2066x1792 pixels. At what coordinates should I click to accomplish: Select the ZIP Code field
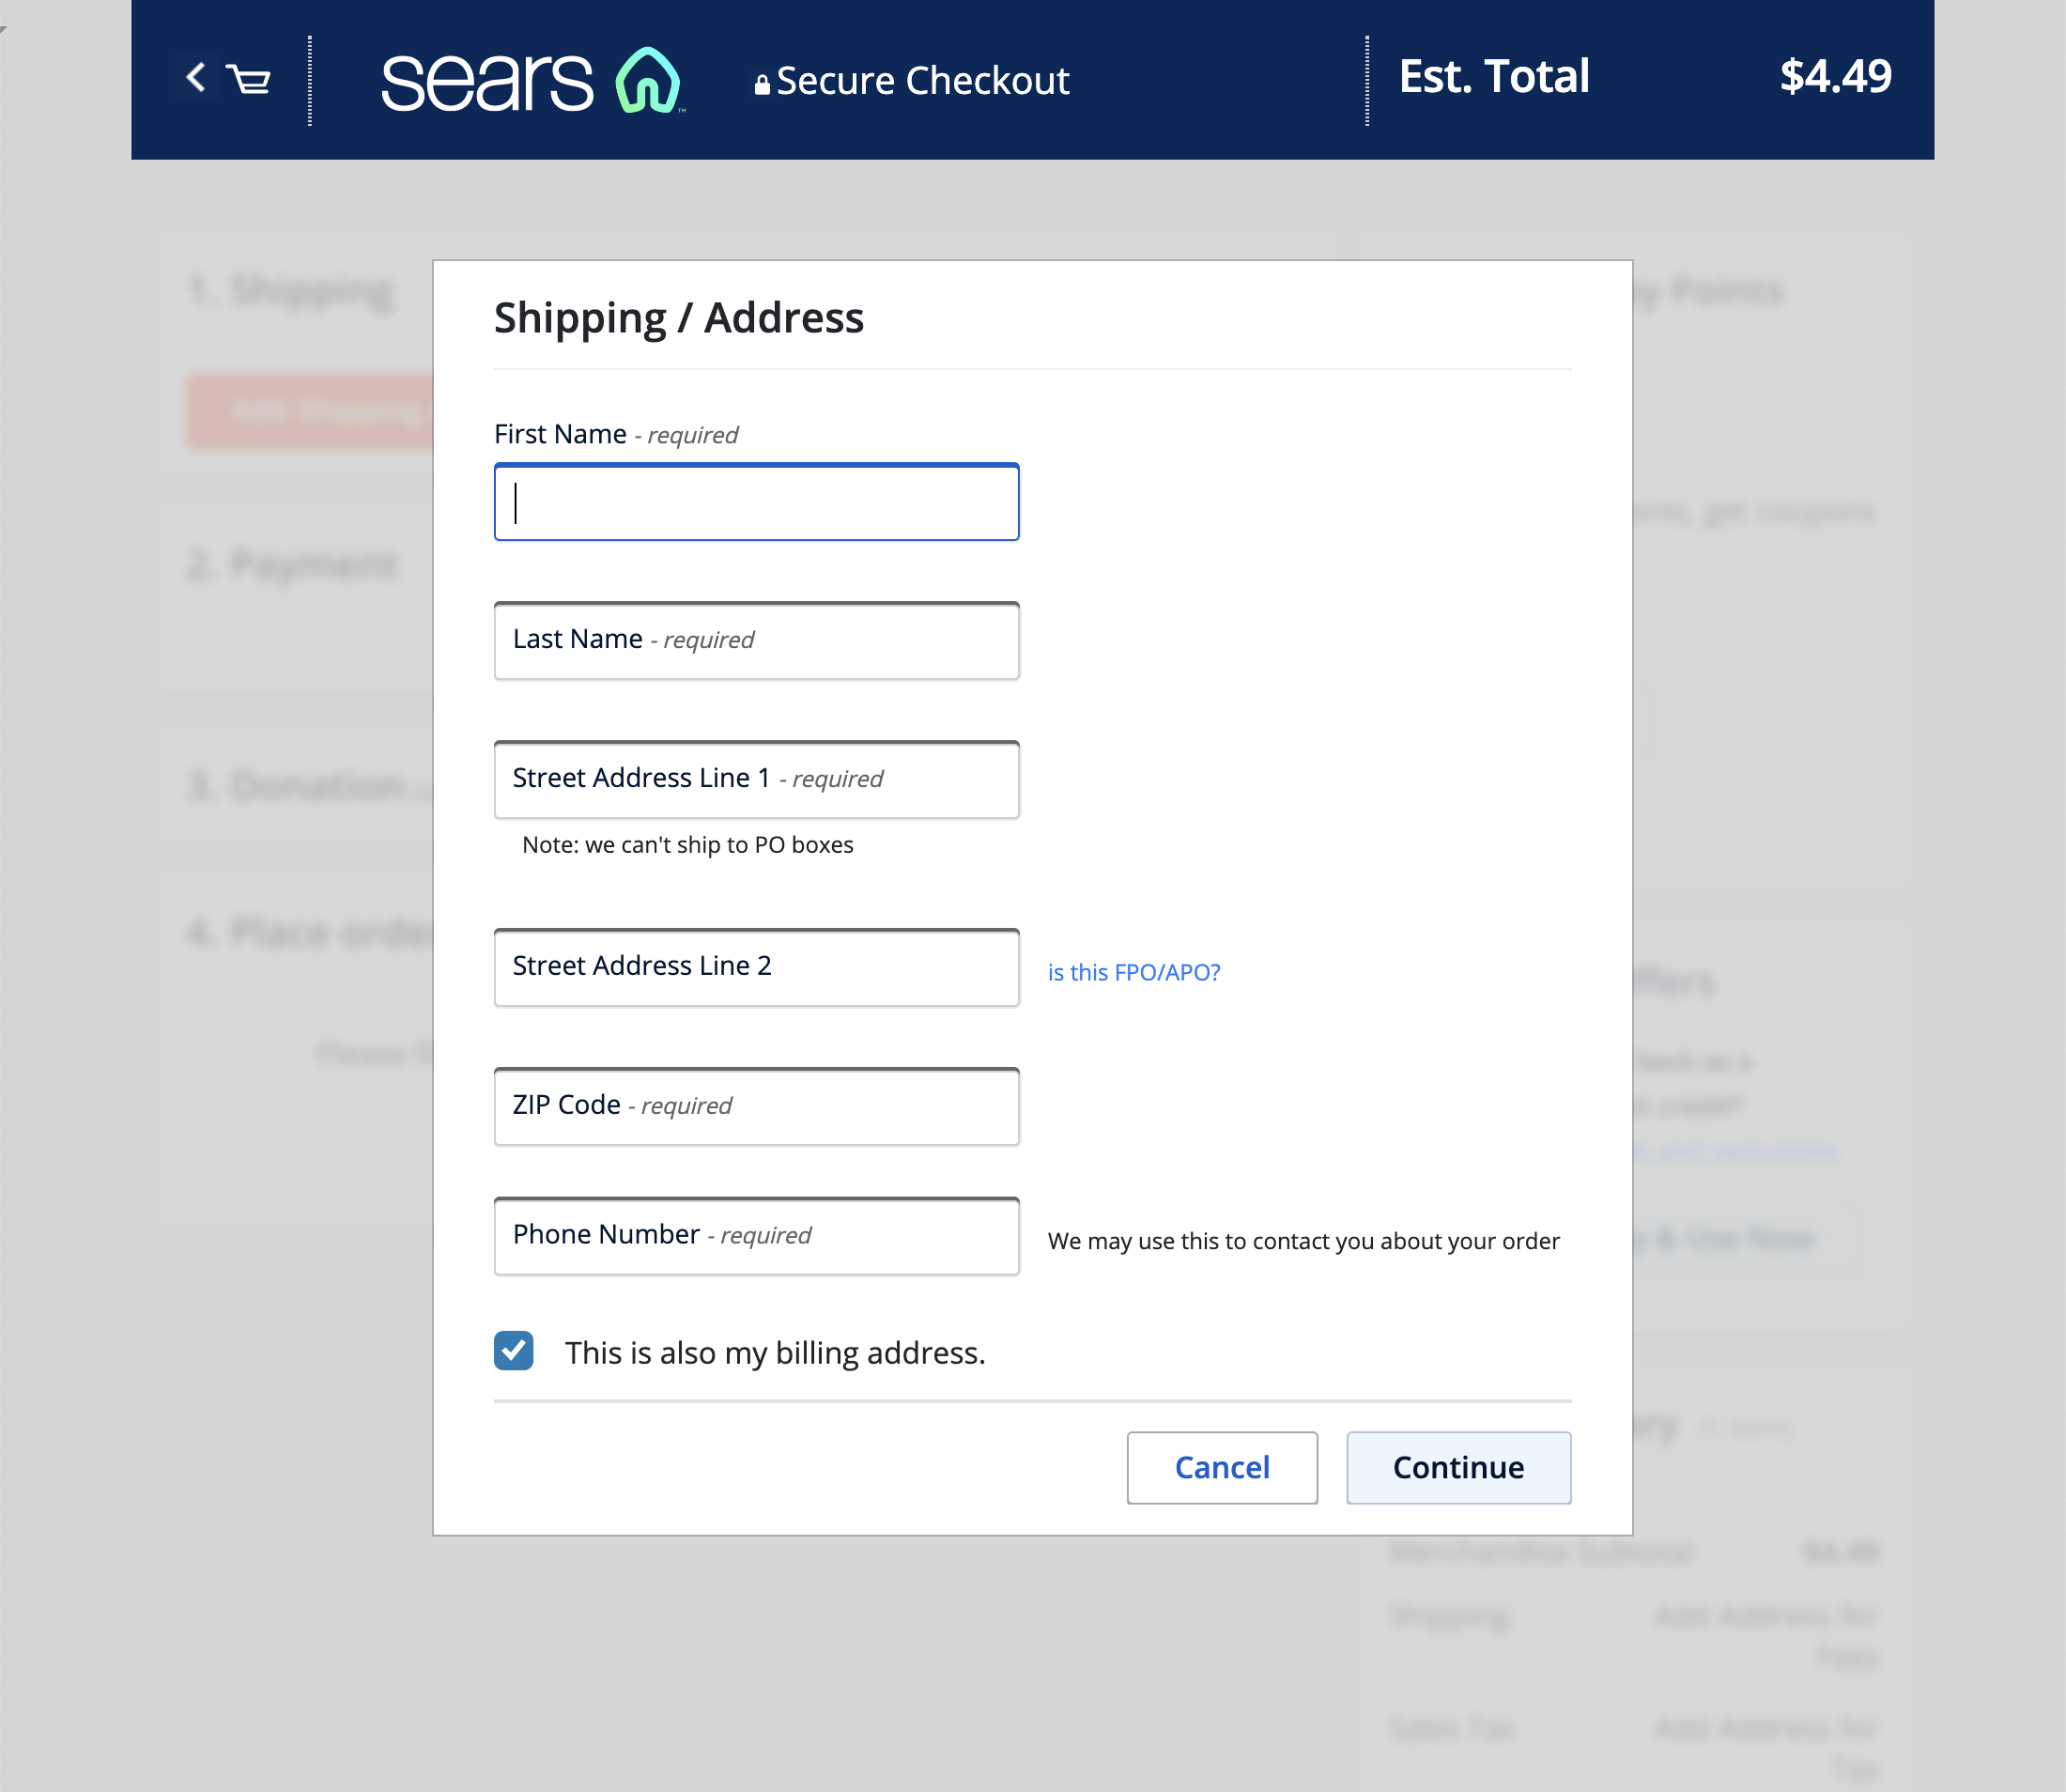point(755,1105)
